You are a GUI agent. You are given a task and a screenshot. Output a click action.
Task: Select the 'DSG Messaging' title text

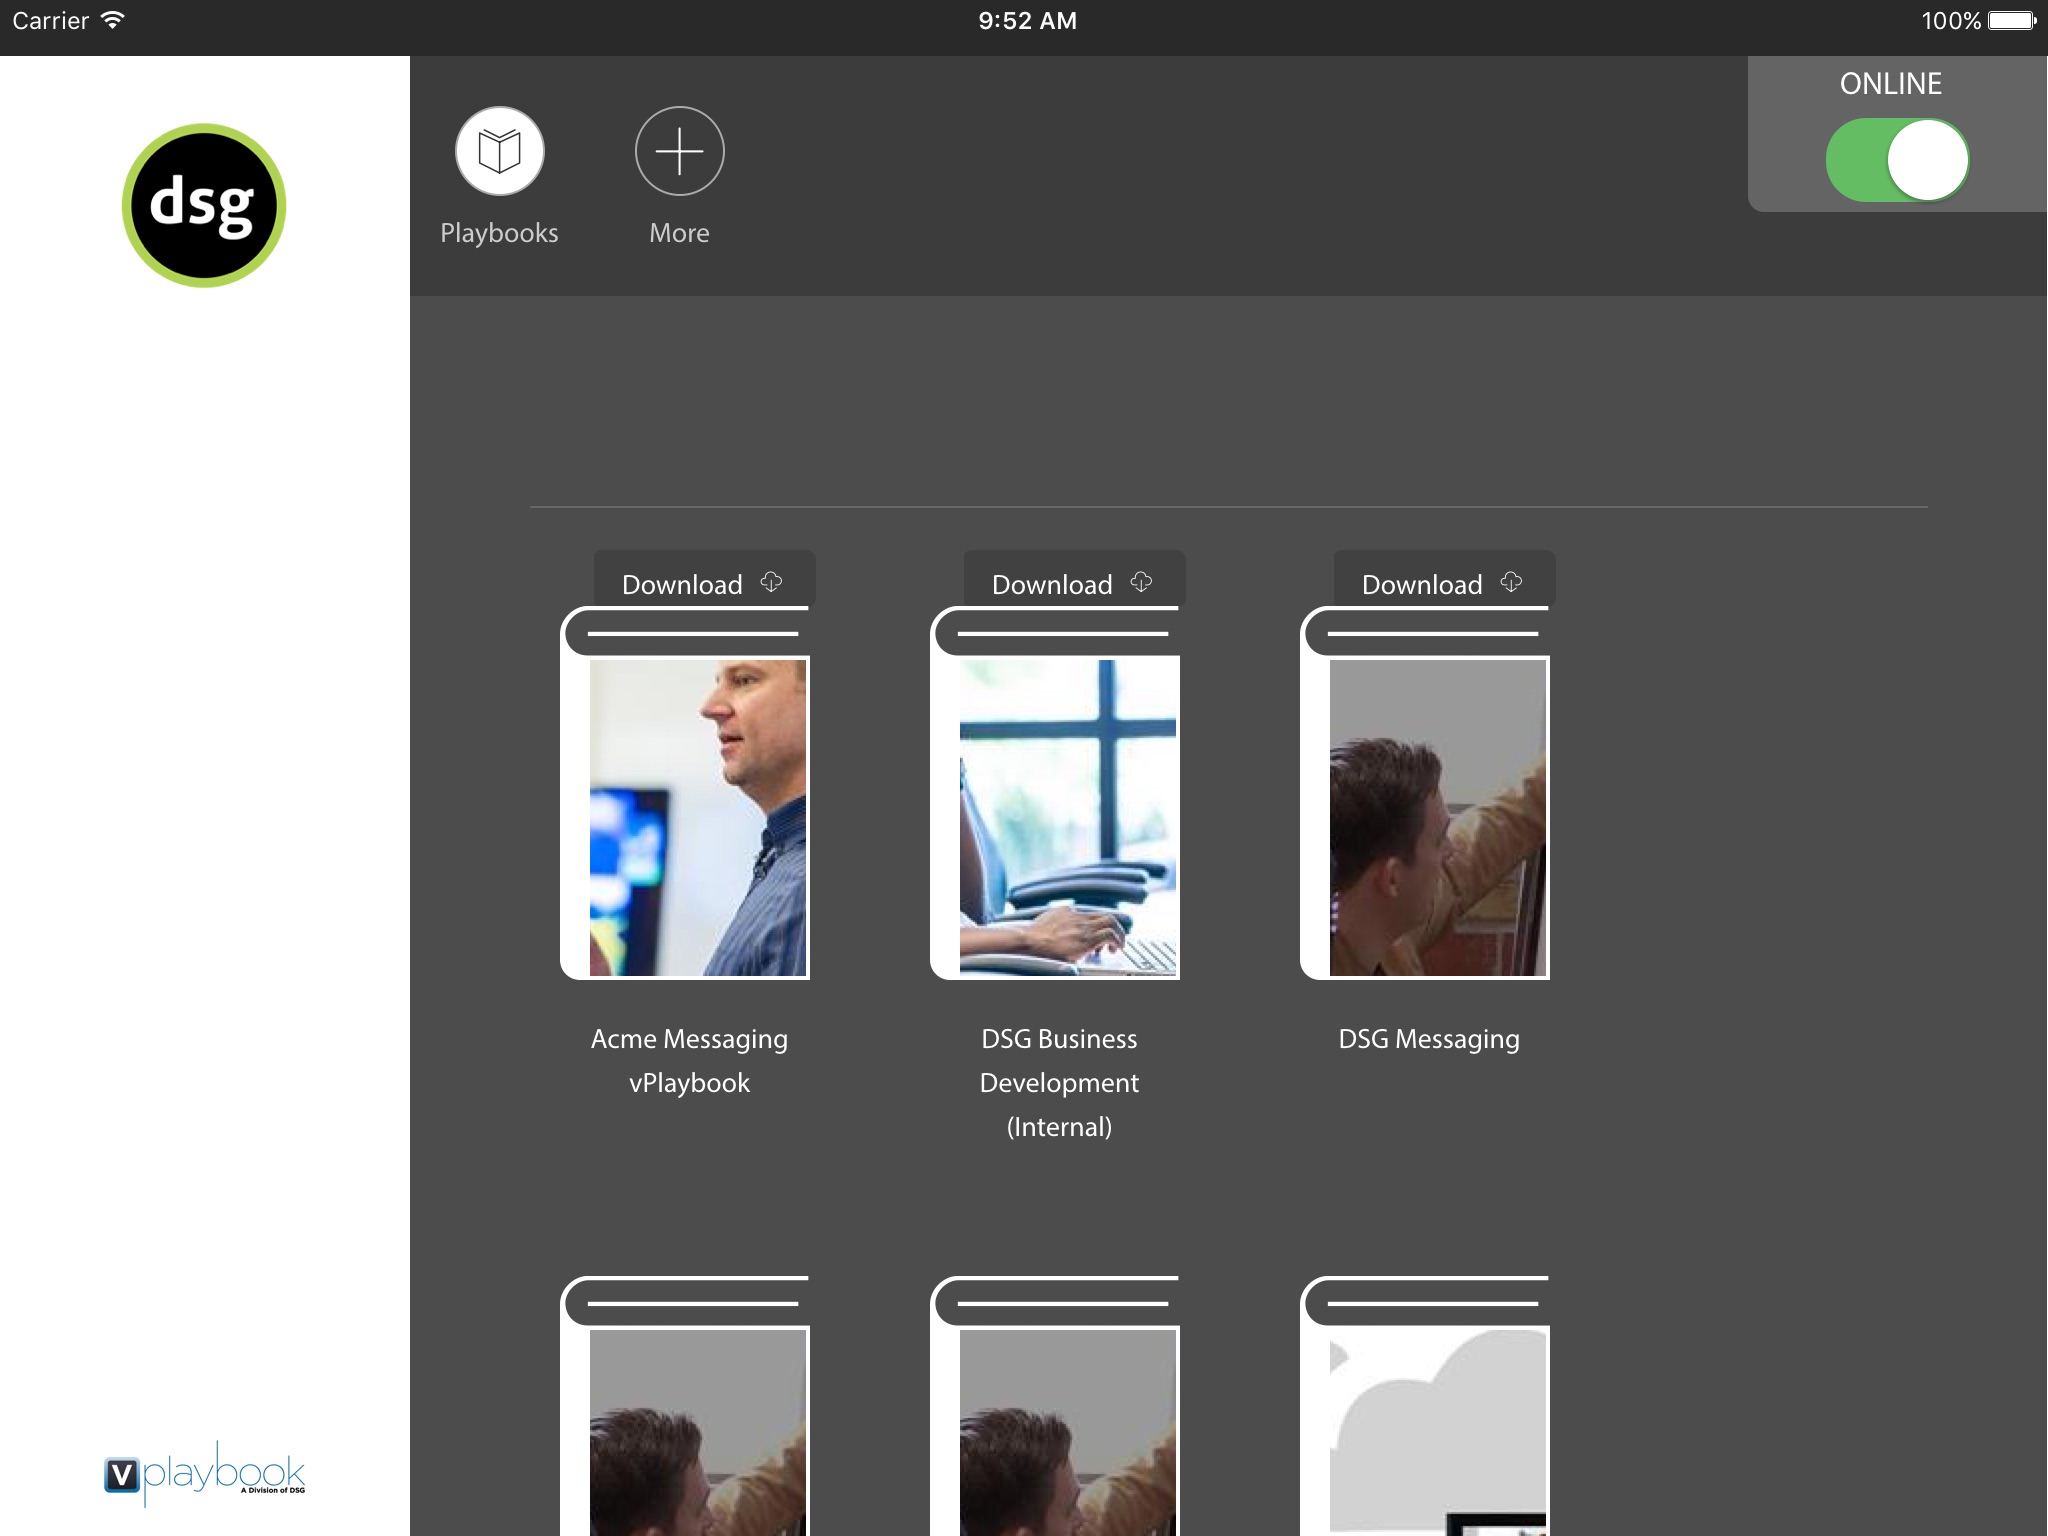coord(1429,1039)
